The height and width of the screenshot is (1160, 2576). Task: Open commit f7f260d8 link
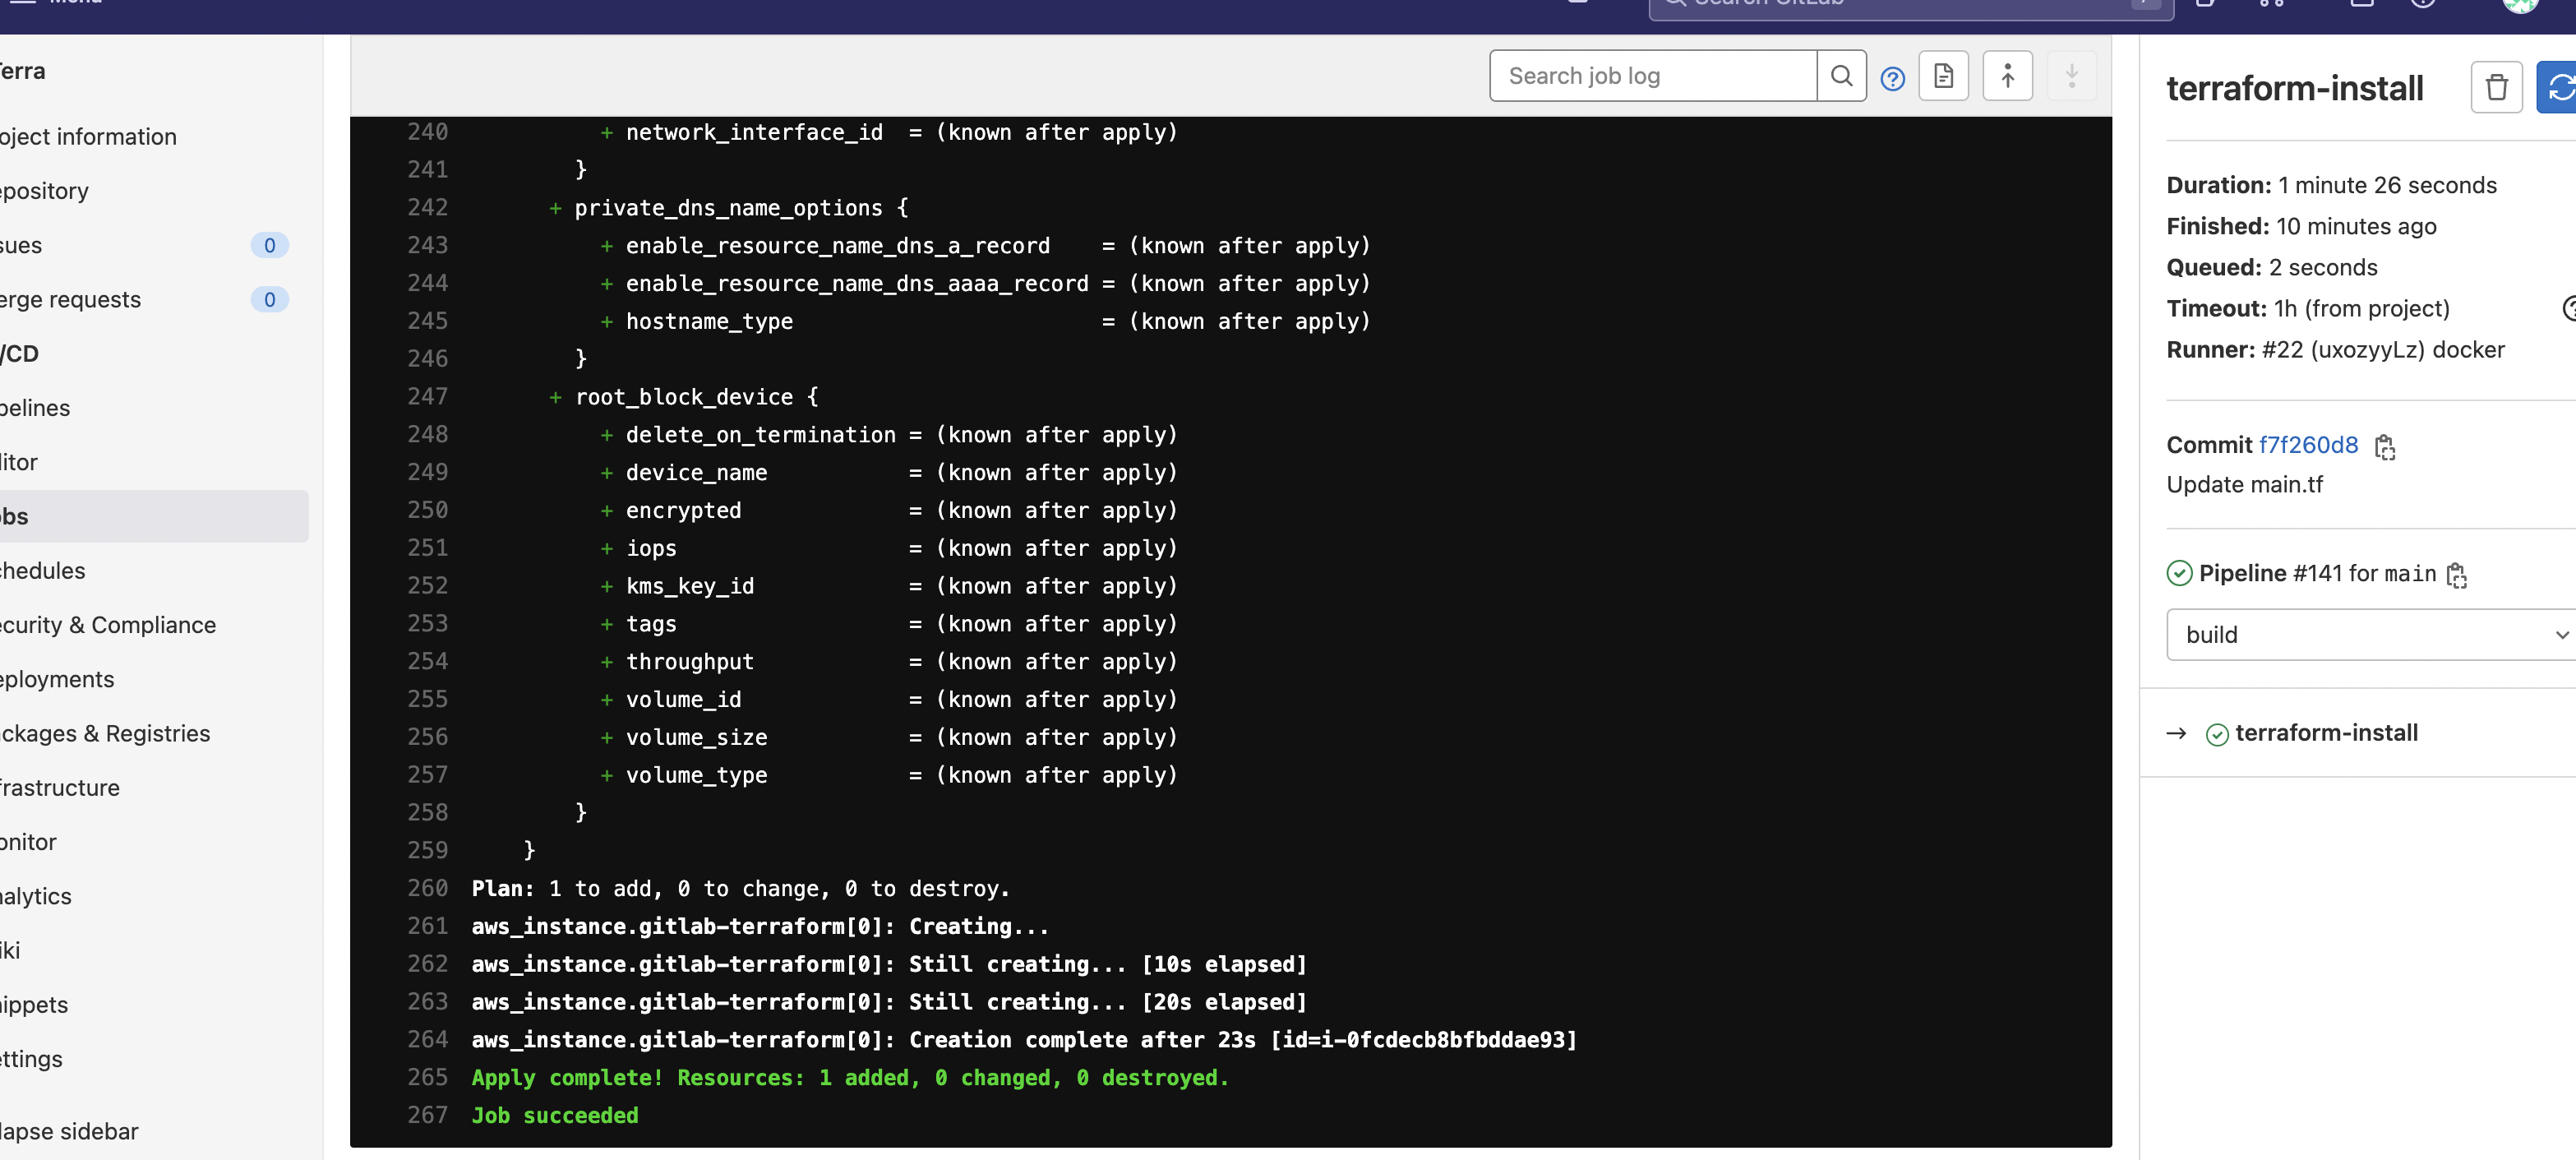[2309, 445]
